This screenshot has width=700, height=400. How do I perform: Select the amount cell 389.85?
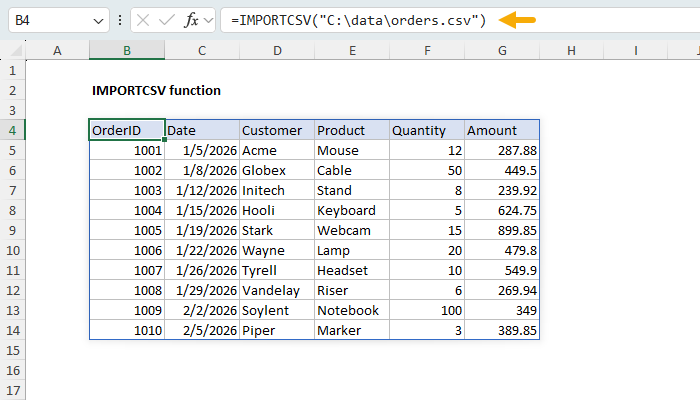coord(502,330)
